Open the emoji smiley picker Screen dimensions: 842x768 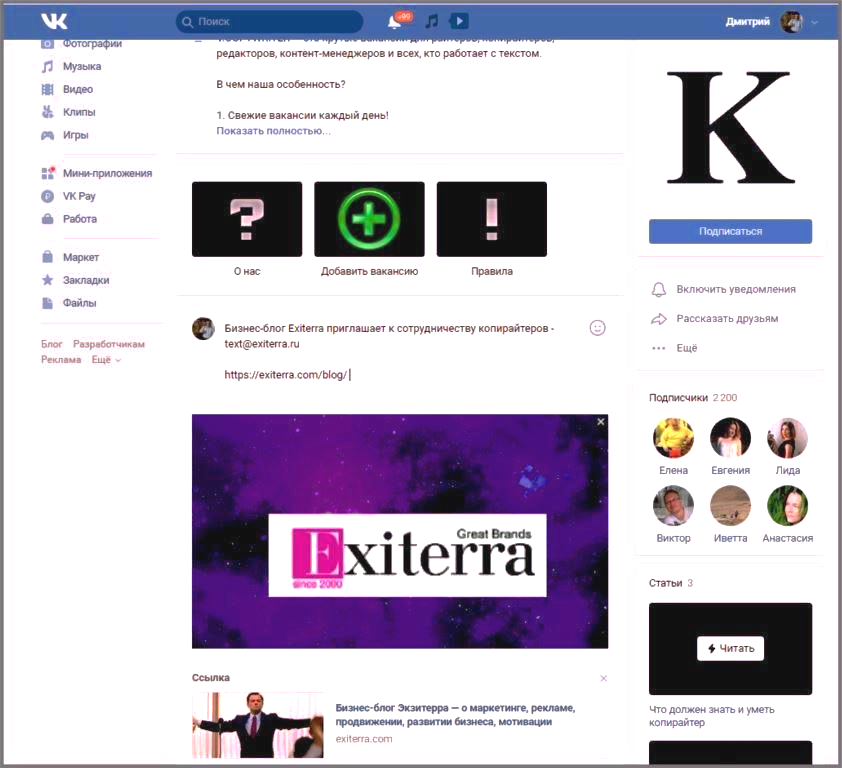598,328
